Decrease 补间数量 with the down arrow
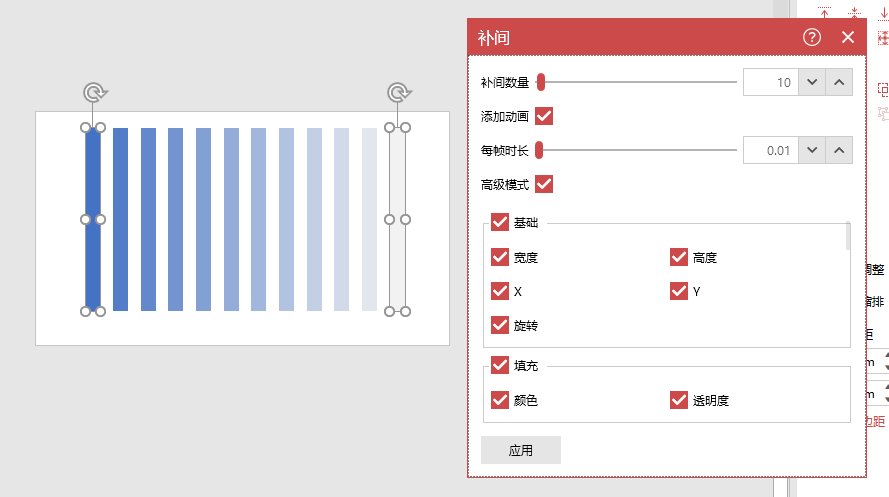 812,82
